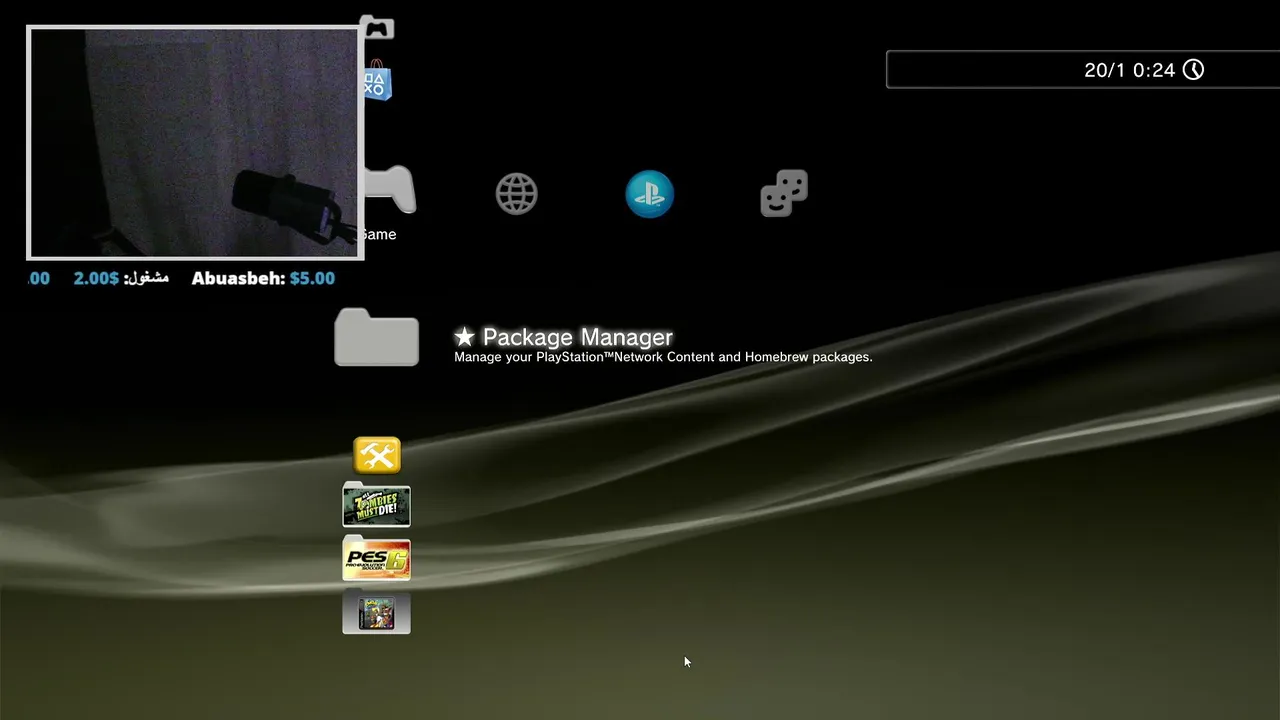Click the webcam overlay feed
The height and width of the screenshot is (720, 1280).
coord(195,143)
